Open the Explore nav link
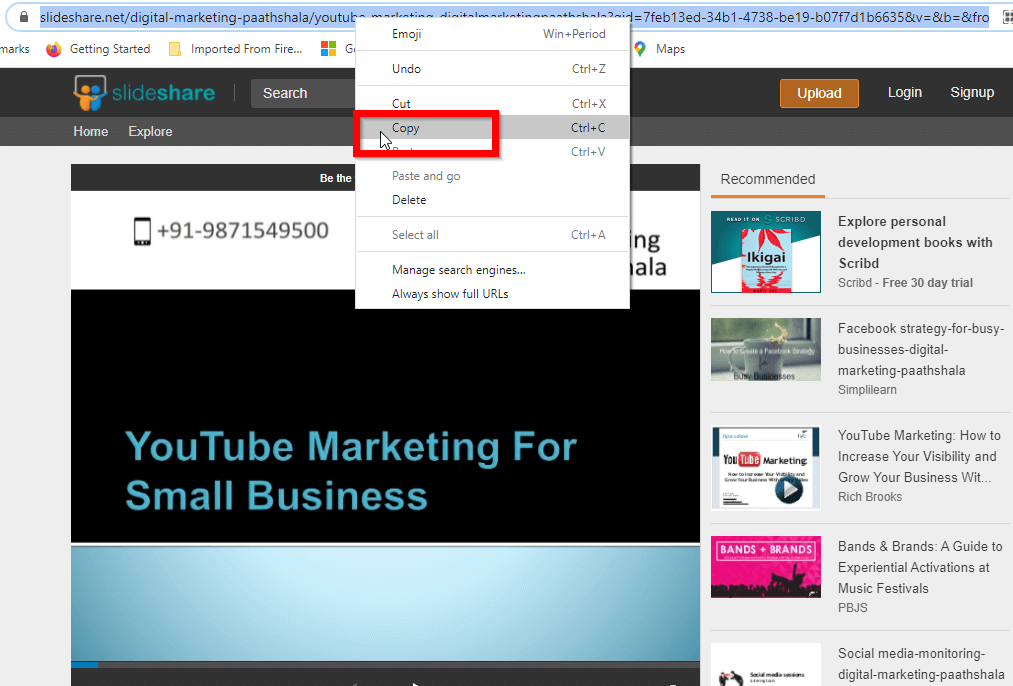Image resolution: width=1013 pixels, height=686 pixels. 151,131
